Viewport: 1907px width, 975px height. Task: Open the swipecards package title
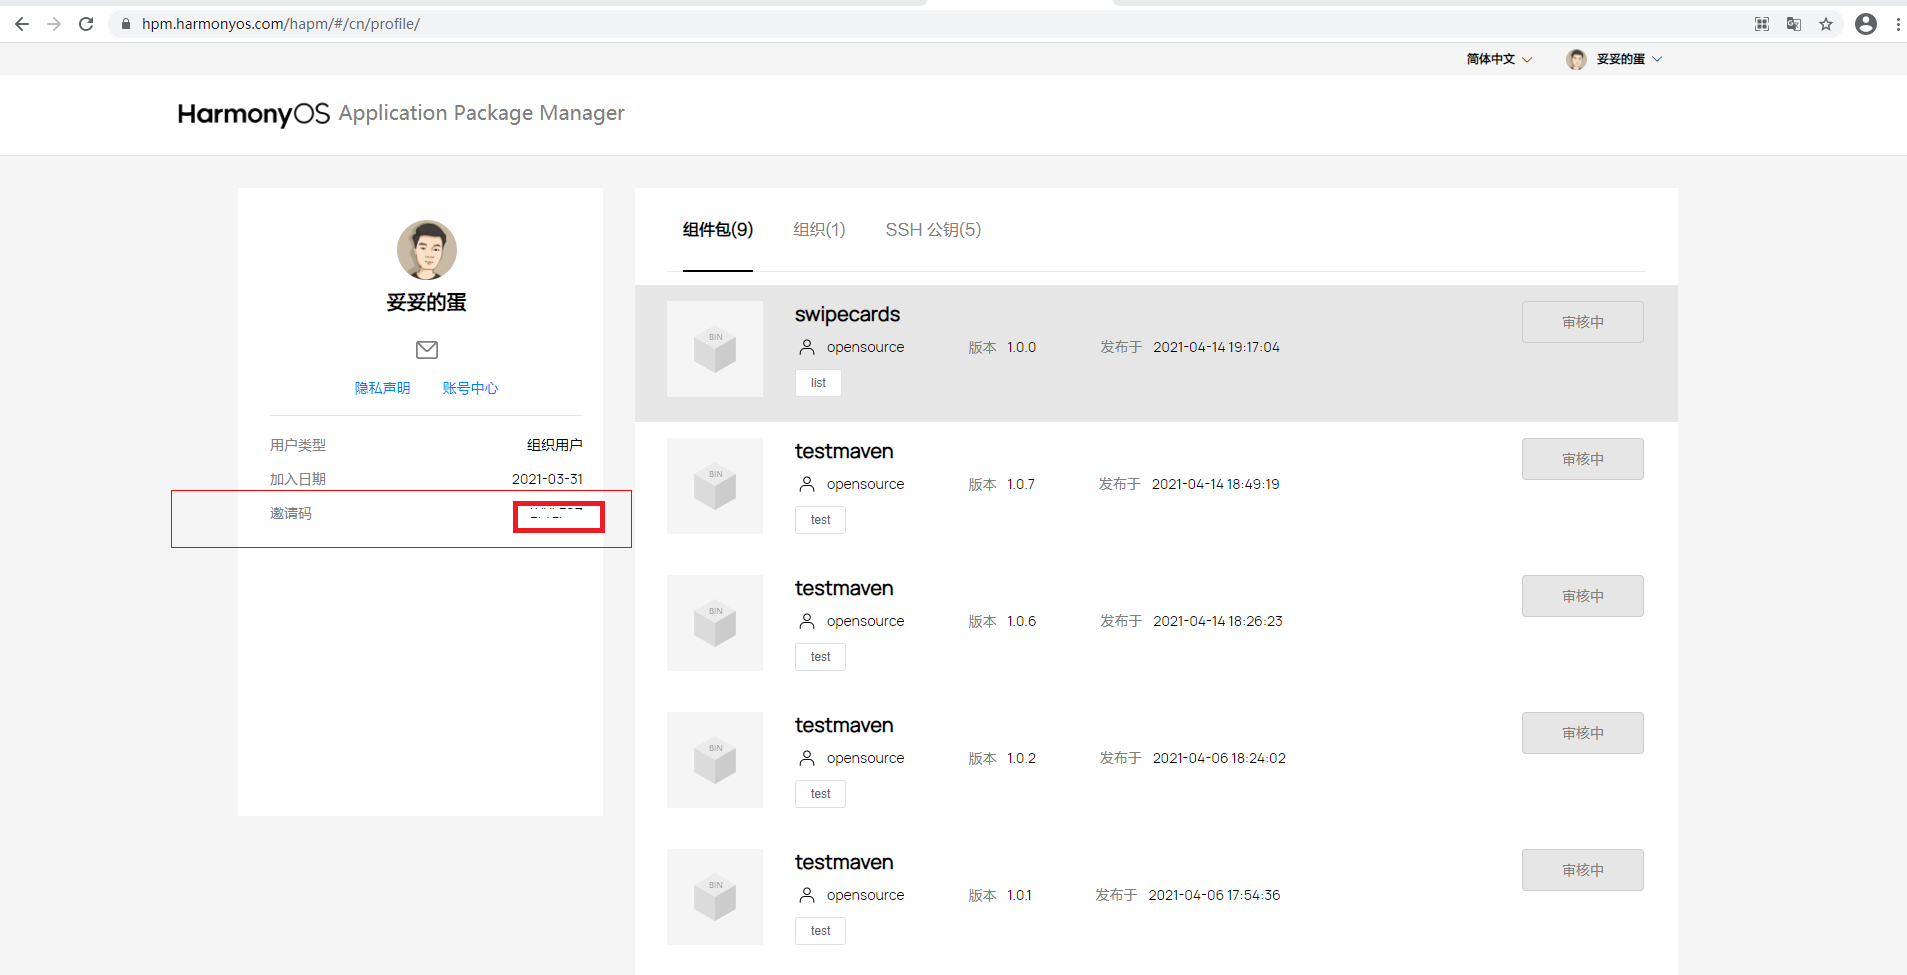tap(847, 314)
